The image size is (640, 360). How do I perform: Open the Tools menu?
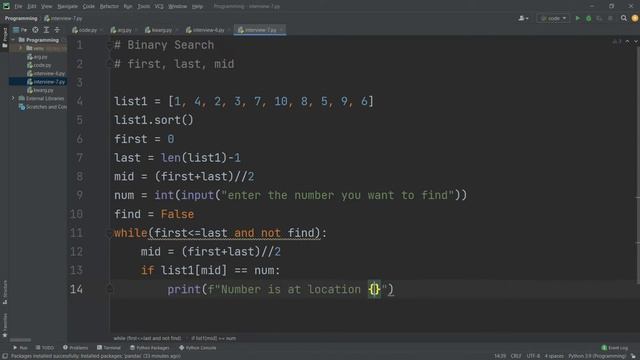point(143,6)
